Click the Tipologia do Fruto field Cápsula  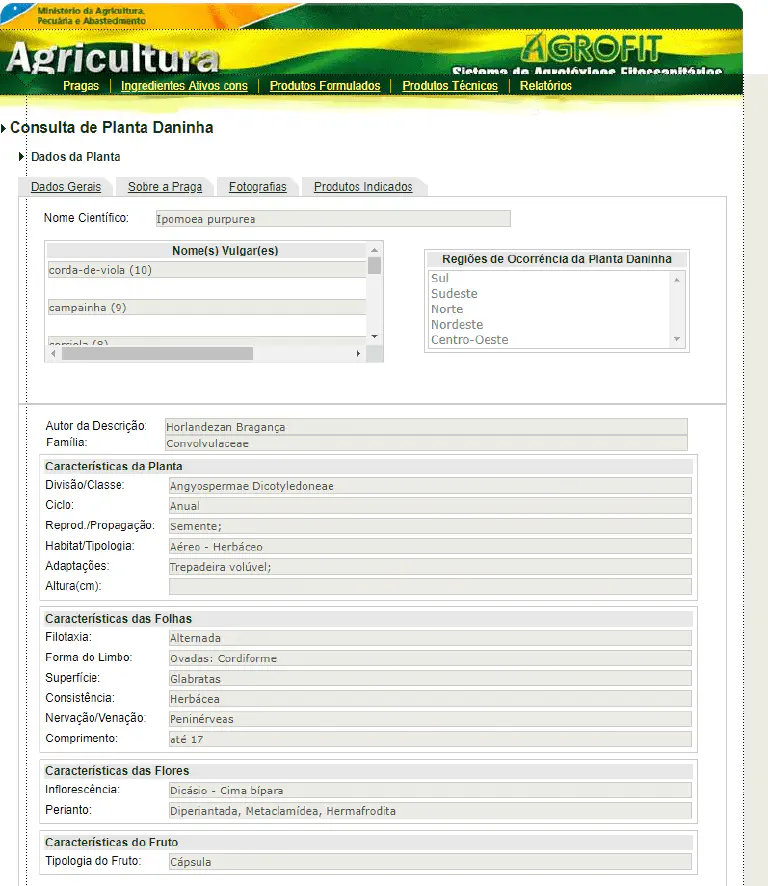[x=430, y=862]
